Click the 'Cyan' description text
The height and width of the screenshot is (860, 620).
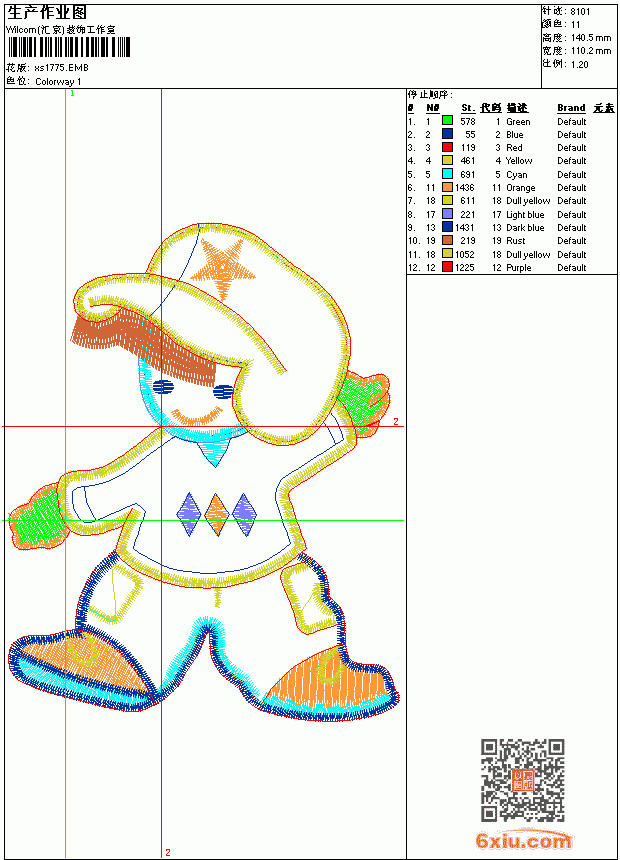click(x=516, y=175)
